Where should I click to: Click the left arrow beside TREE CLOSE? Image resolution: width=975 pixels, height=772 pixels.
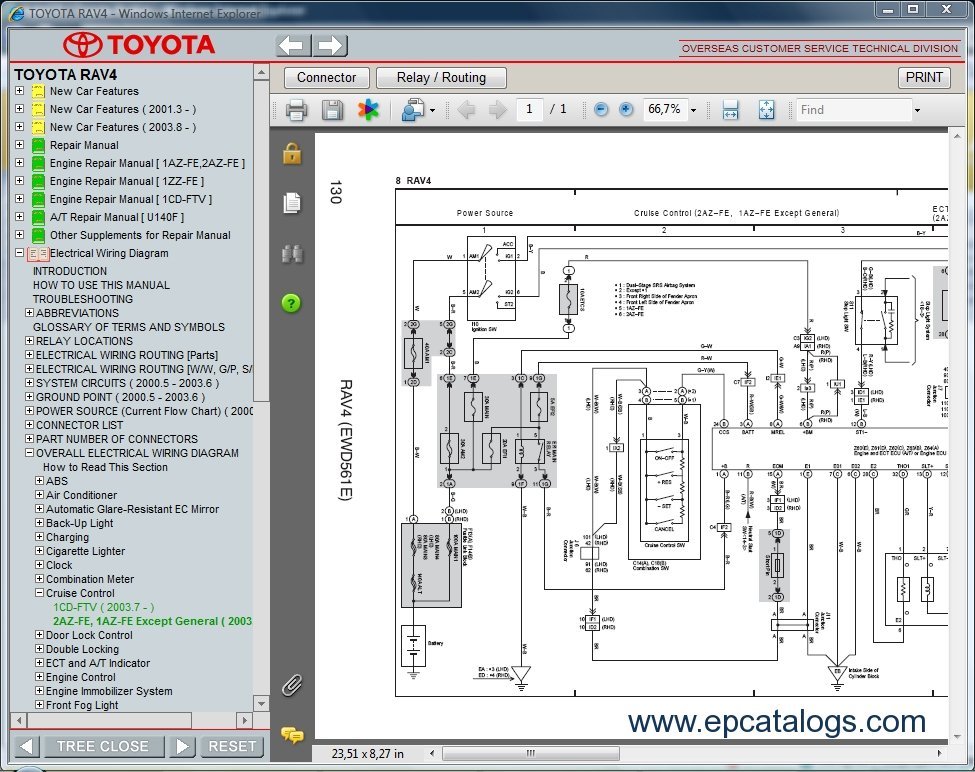26,746
